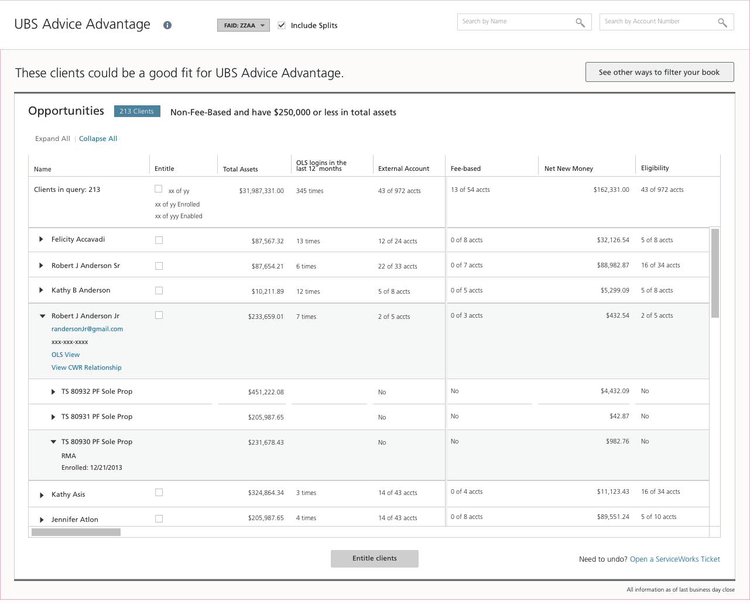
Task: Collapse the Robert J Anderson Jr row
Action: pos(42,316)
